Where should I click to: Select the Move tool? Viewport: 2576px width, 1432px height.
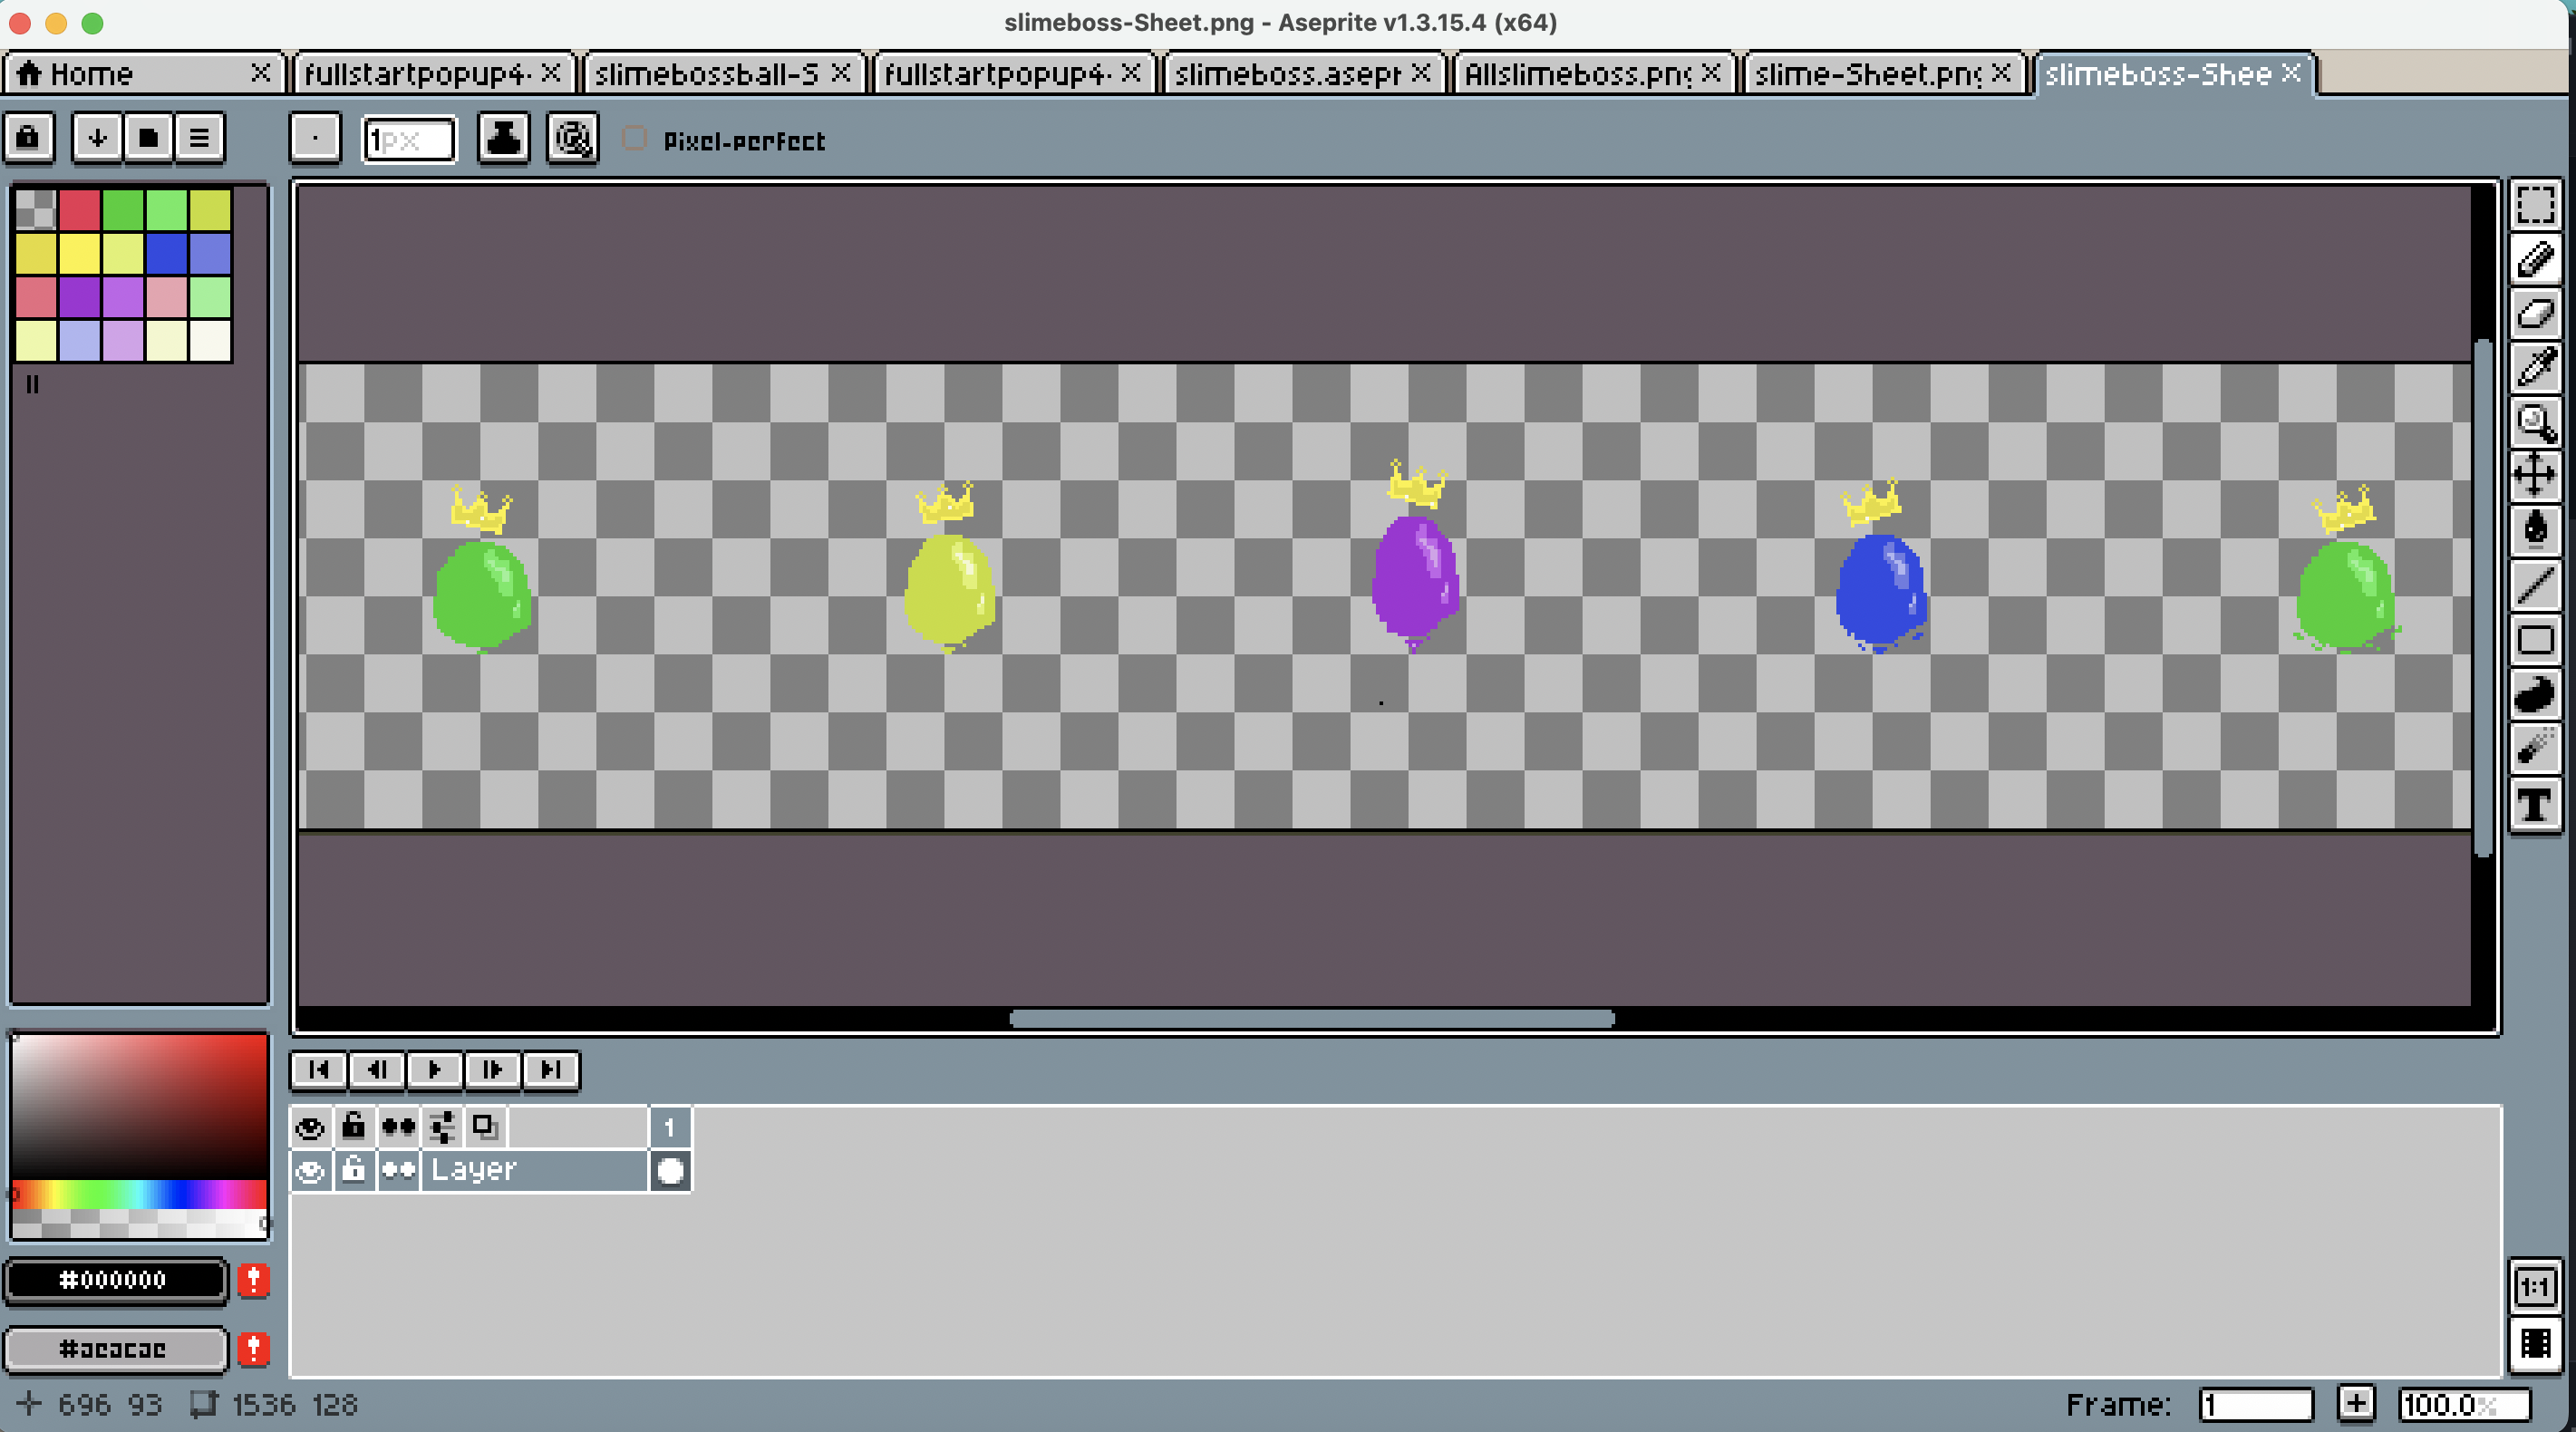point(2535,475)
